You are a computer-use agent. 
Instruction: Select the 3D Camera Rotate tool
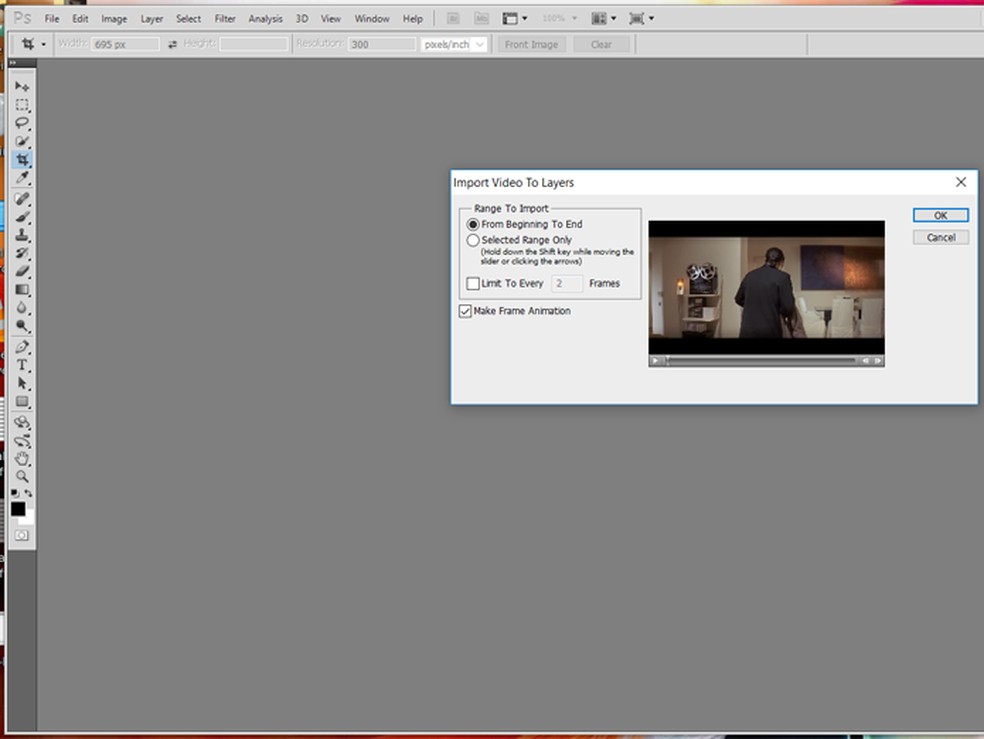point(22,440)
